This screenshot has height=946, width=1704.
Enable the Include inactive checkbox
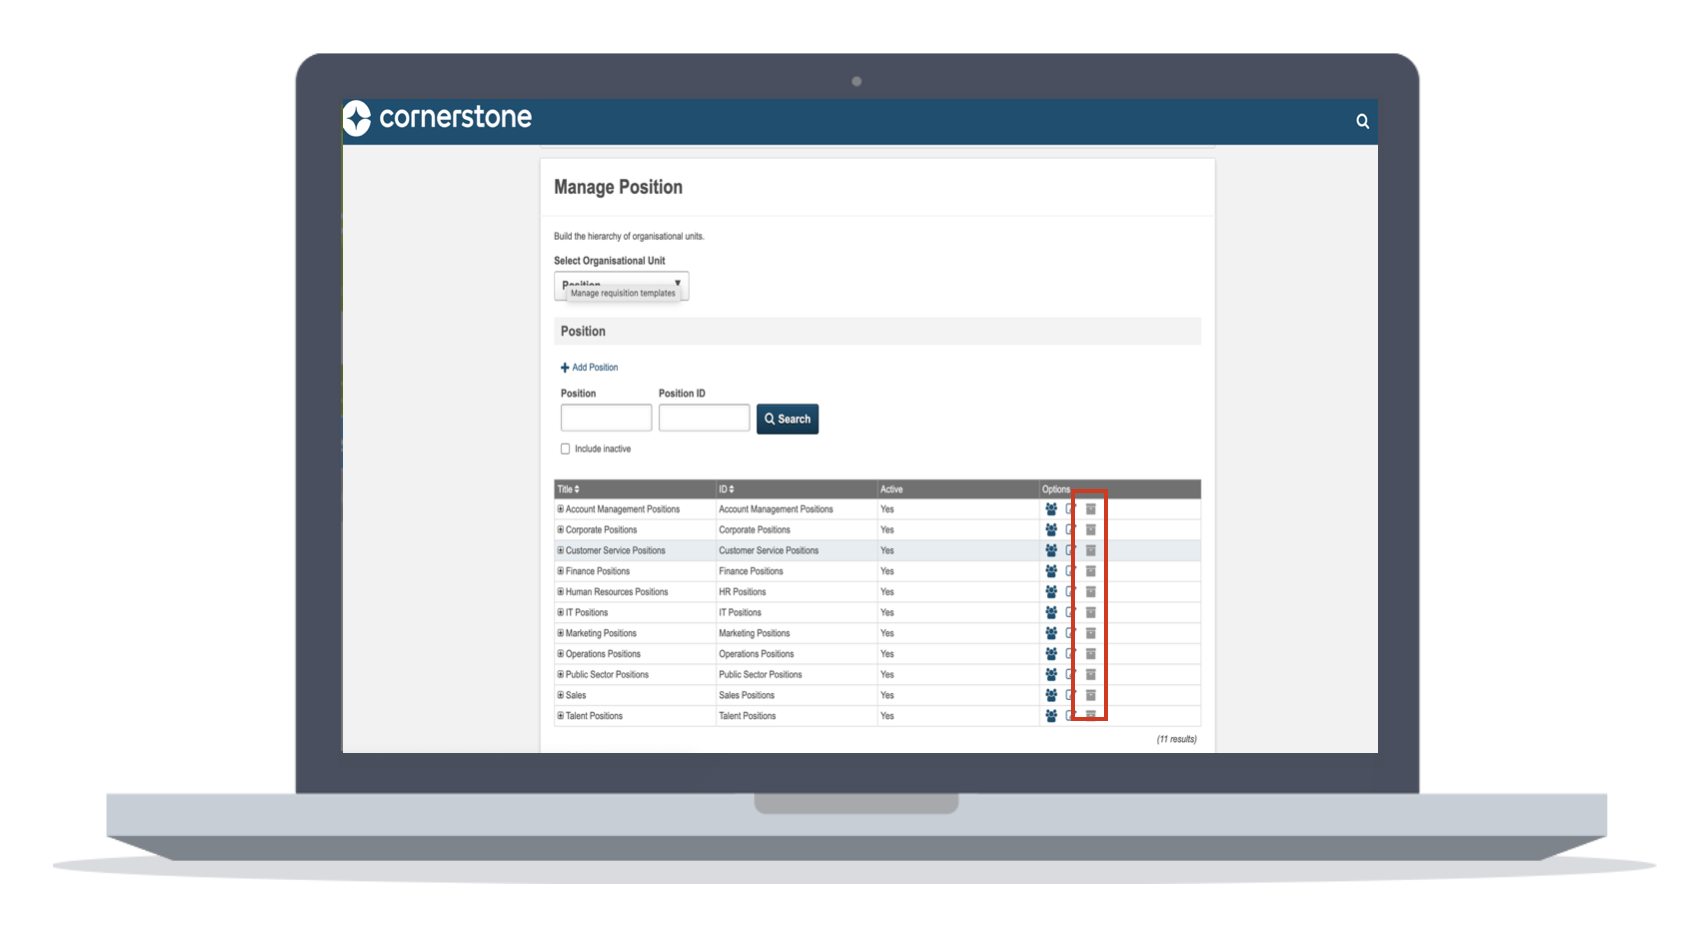(x=565, y=448)
